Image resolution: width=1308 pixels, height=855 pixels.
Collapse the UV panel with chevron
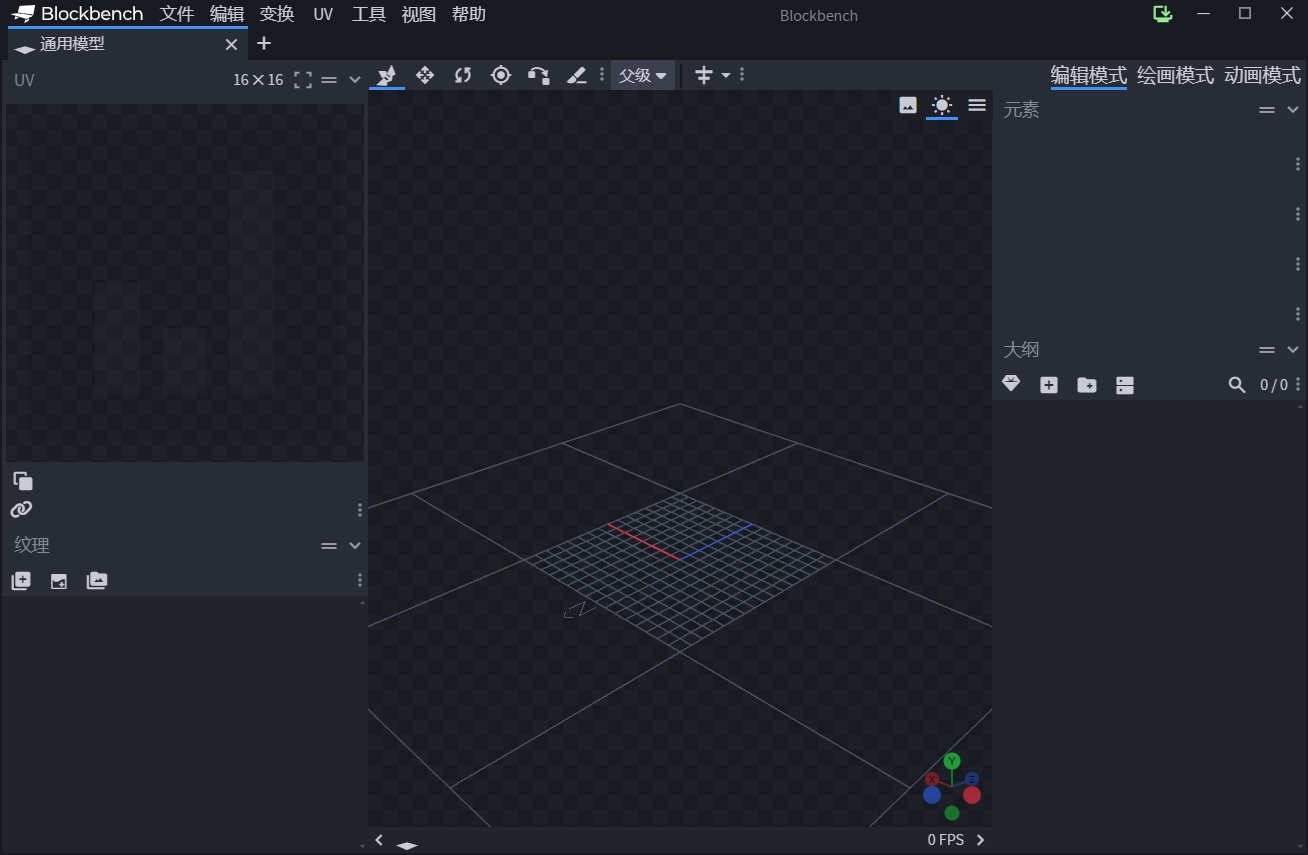click(x=354, y=80)
